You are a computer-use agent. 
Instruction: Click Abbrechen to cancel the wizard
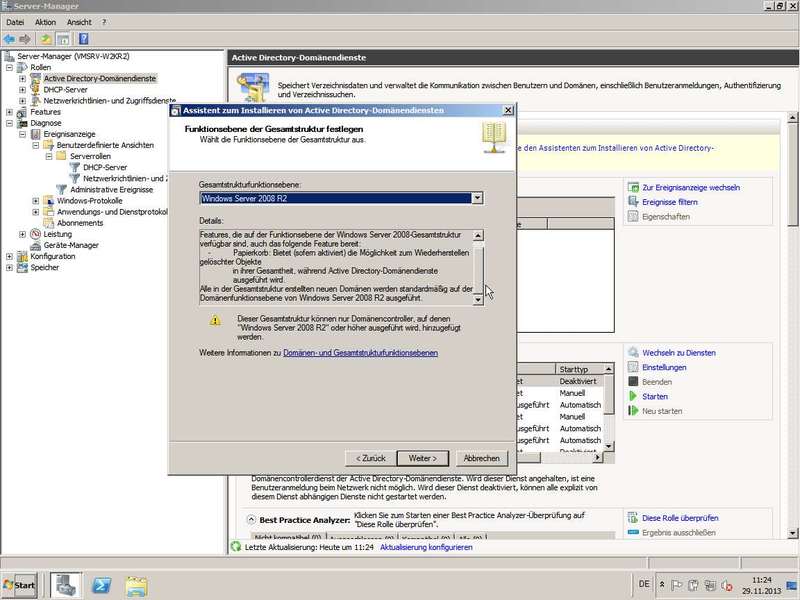click(481, 458)
